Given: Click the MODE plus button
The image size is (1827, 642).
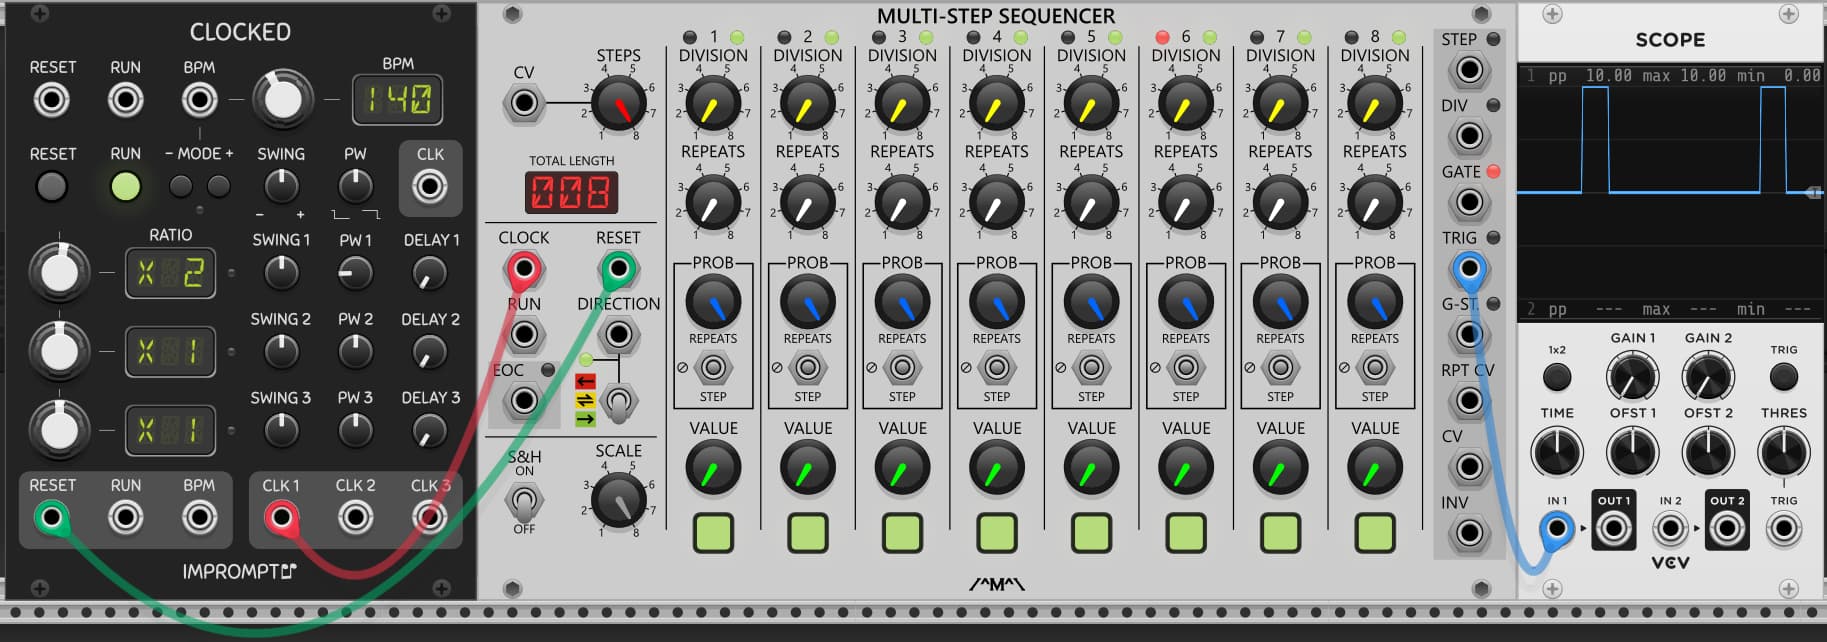Looking at the screenshot, I should click(218, 186).
